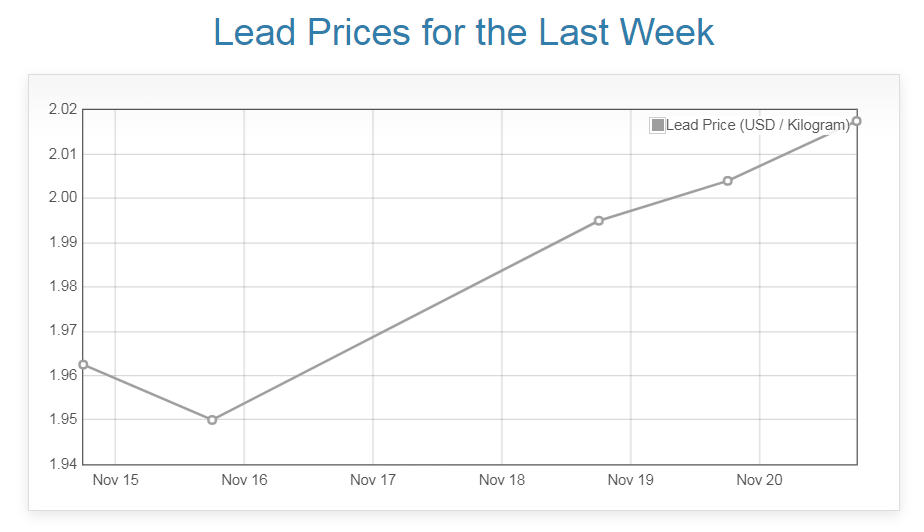Click the 2.02 y-axis label
This screenshot has width=924, height=532.
(62, 110)
